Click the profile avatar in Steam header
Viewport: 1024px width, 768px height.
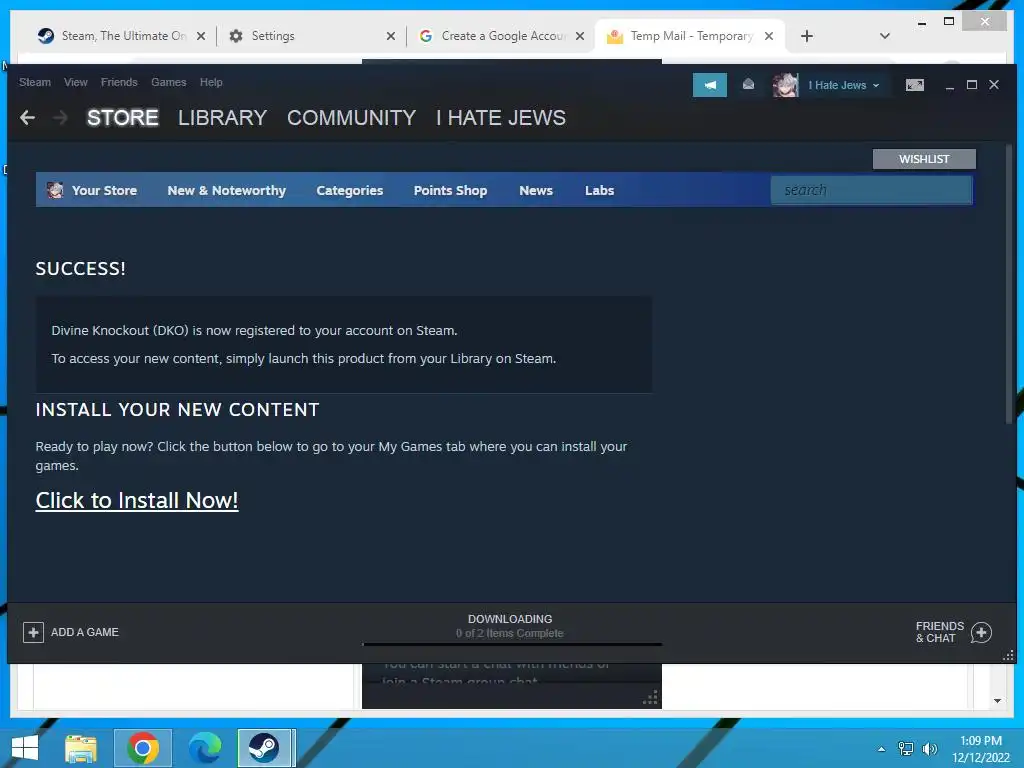pos(786,85)
